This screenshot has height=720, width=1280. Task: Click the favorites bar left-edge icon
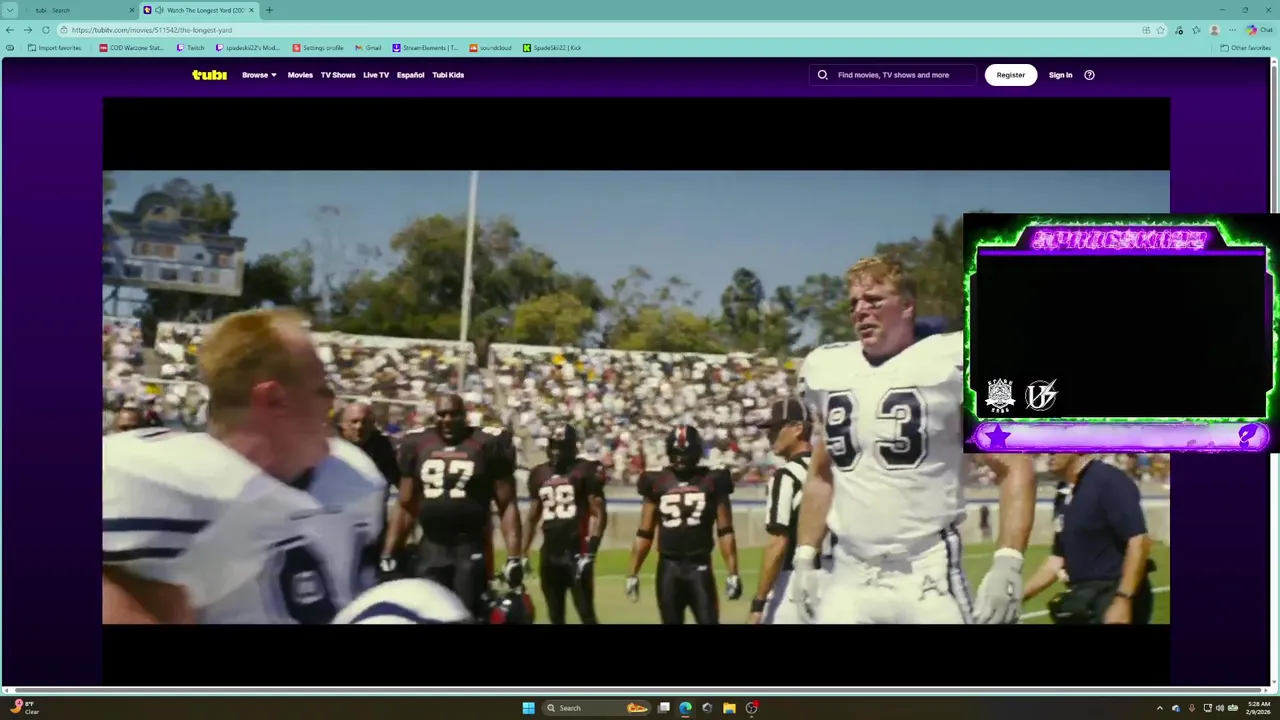point(10,48)
